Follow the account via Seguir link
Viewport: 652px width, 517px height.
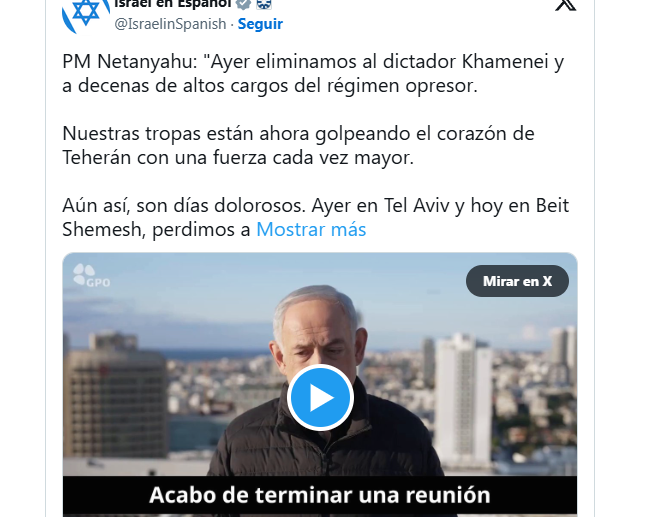coord(260,24)
